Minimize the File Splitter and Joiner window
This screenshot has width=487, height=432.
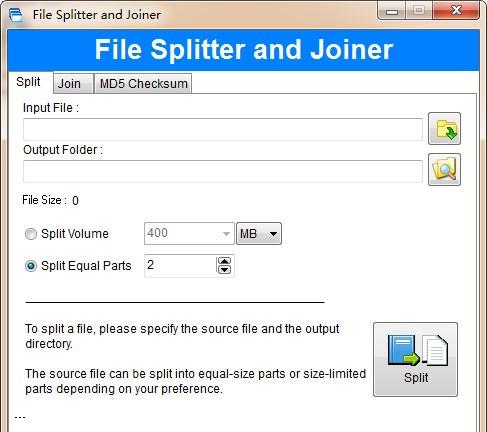(392, 11)
